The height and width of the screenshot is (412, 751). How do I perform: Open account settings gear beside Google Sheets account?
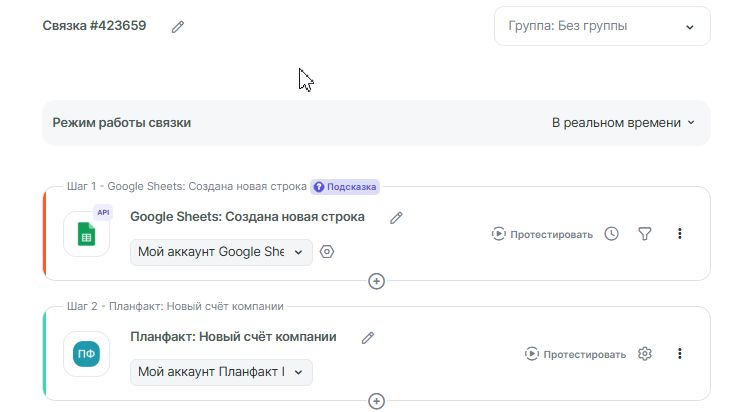pos(327,252)
